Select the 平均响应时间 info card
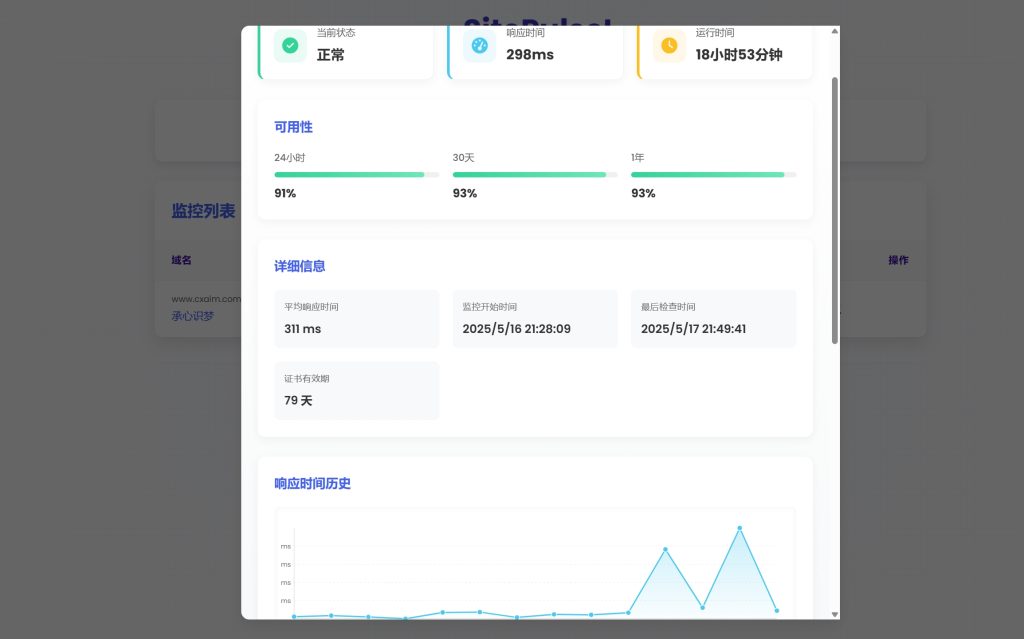1024x639 pixels. (356, 319)
